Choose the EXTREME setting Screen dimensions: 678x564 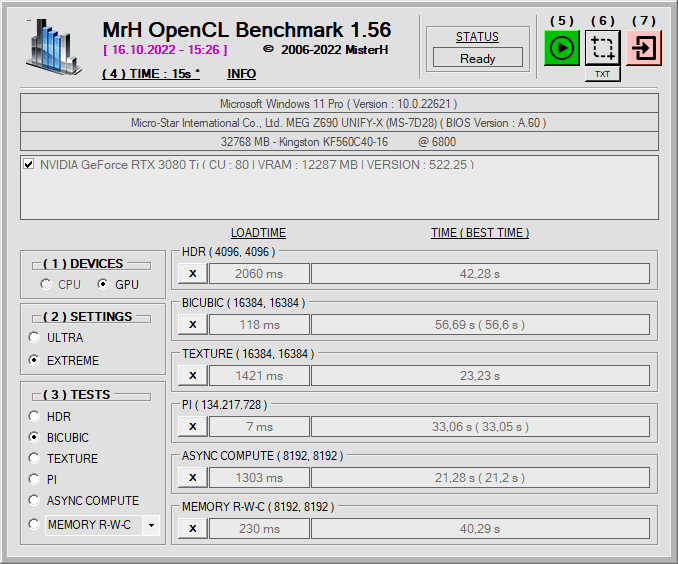coord(34,360)
